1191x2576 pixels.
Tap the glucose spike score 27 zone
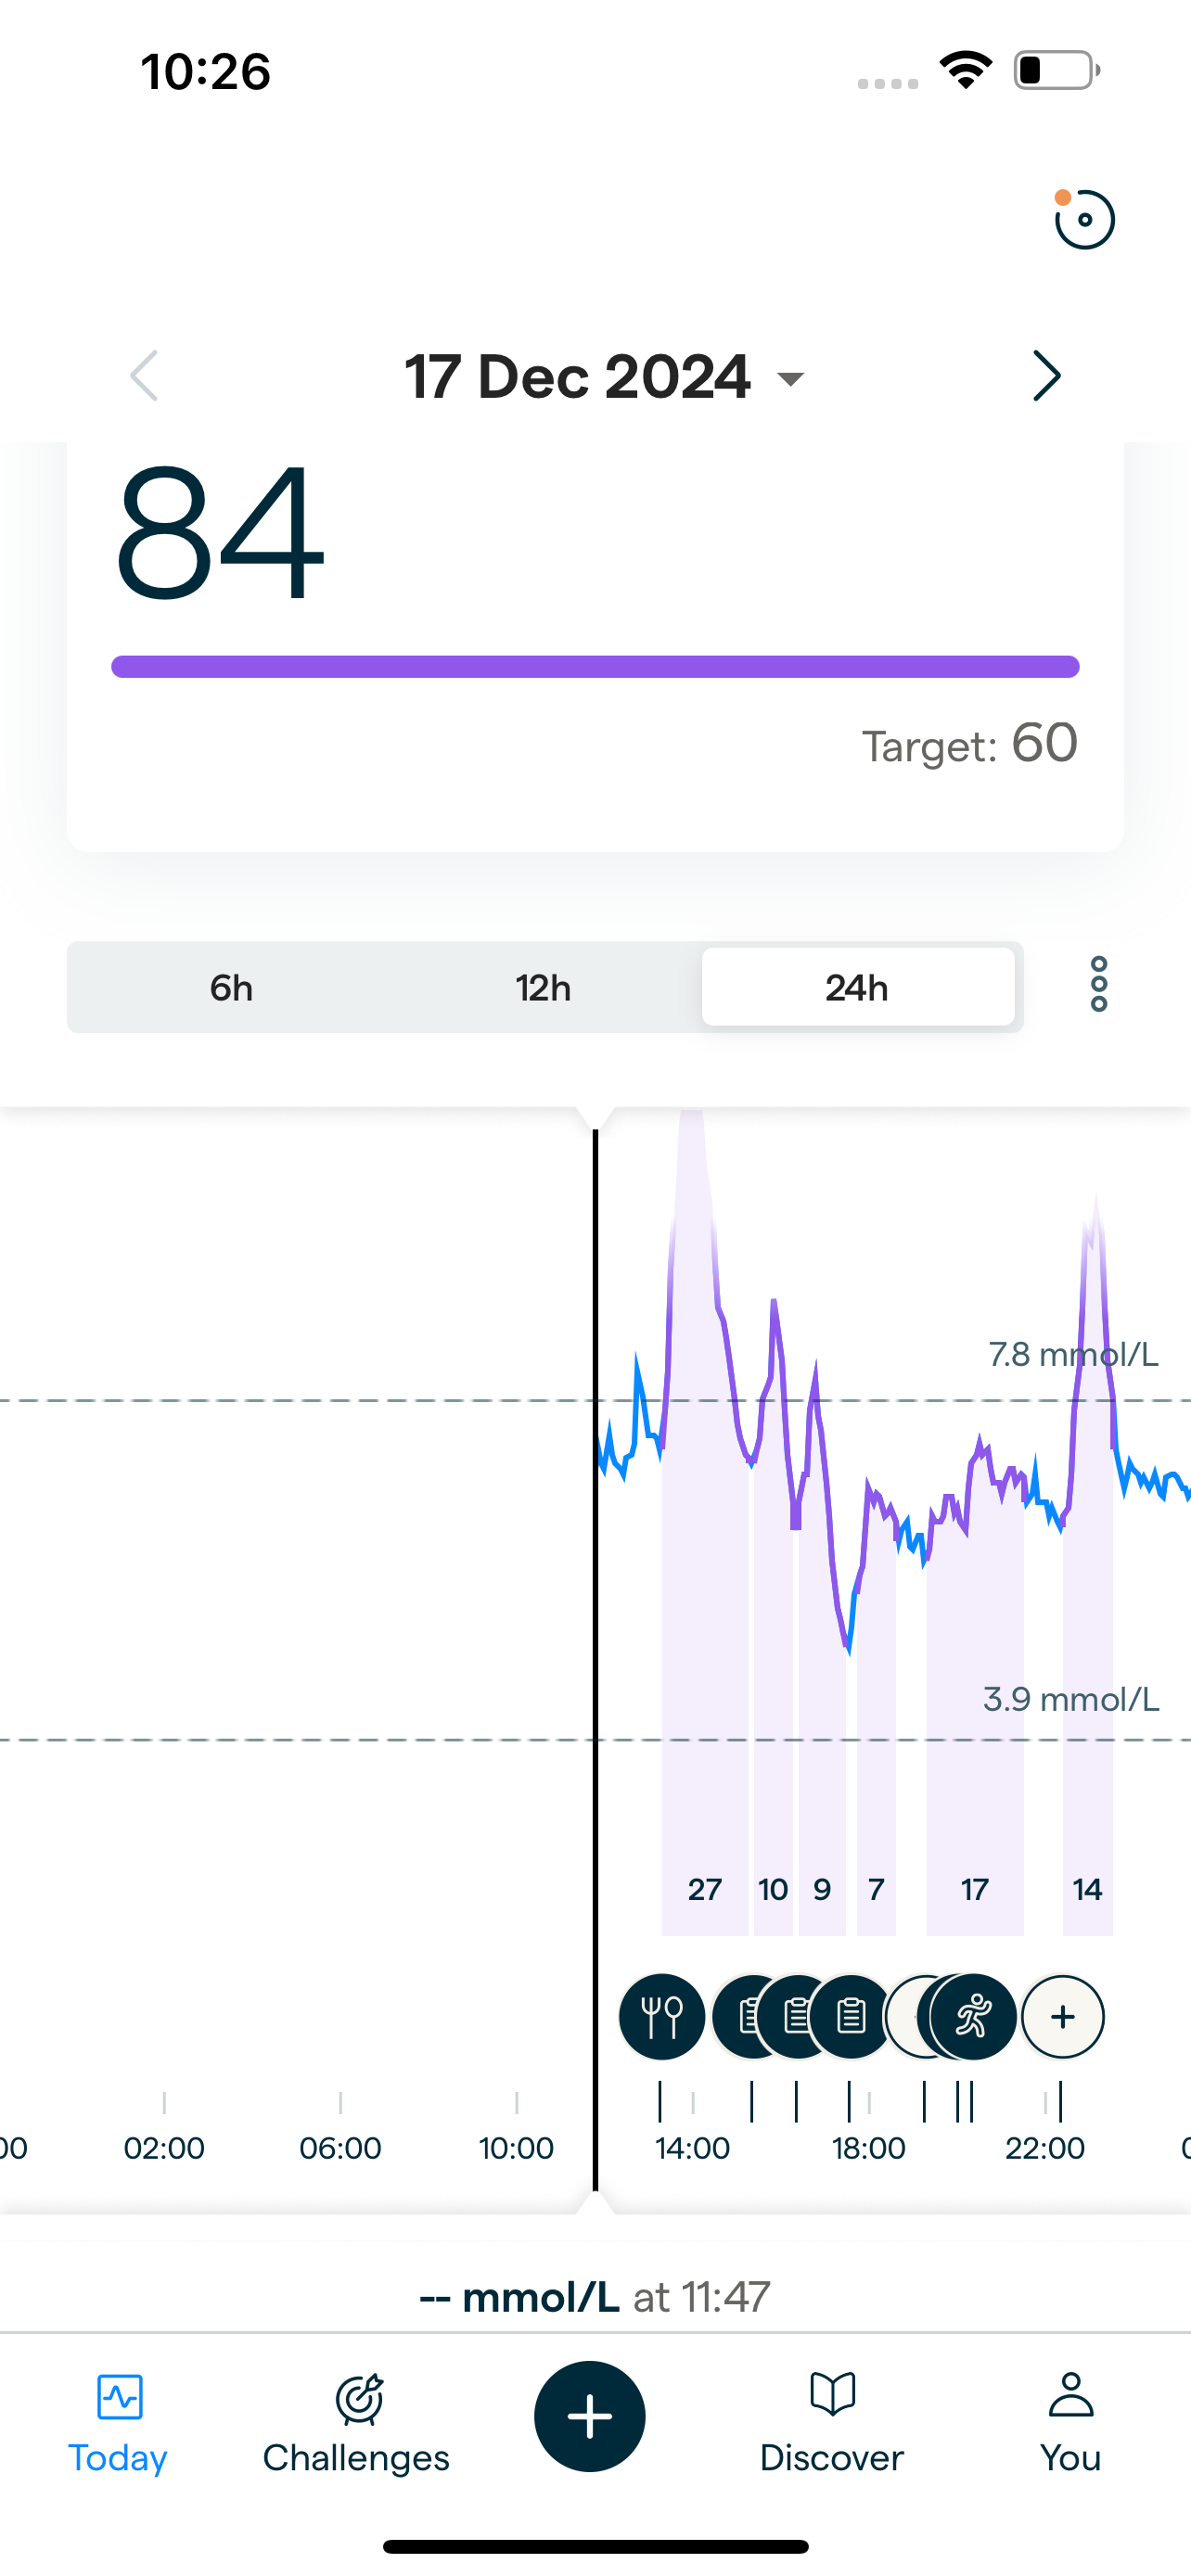pos(704,1889)
